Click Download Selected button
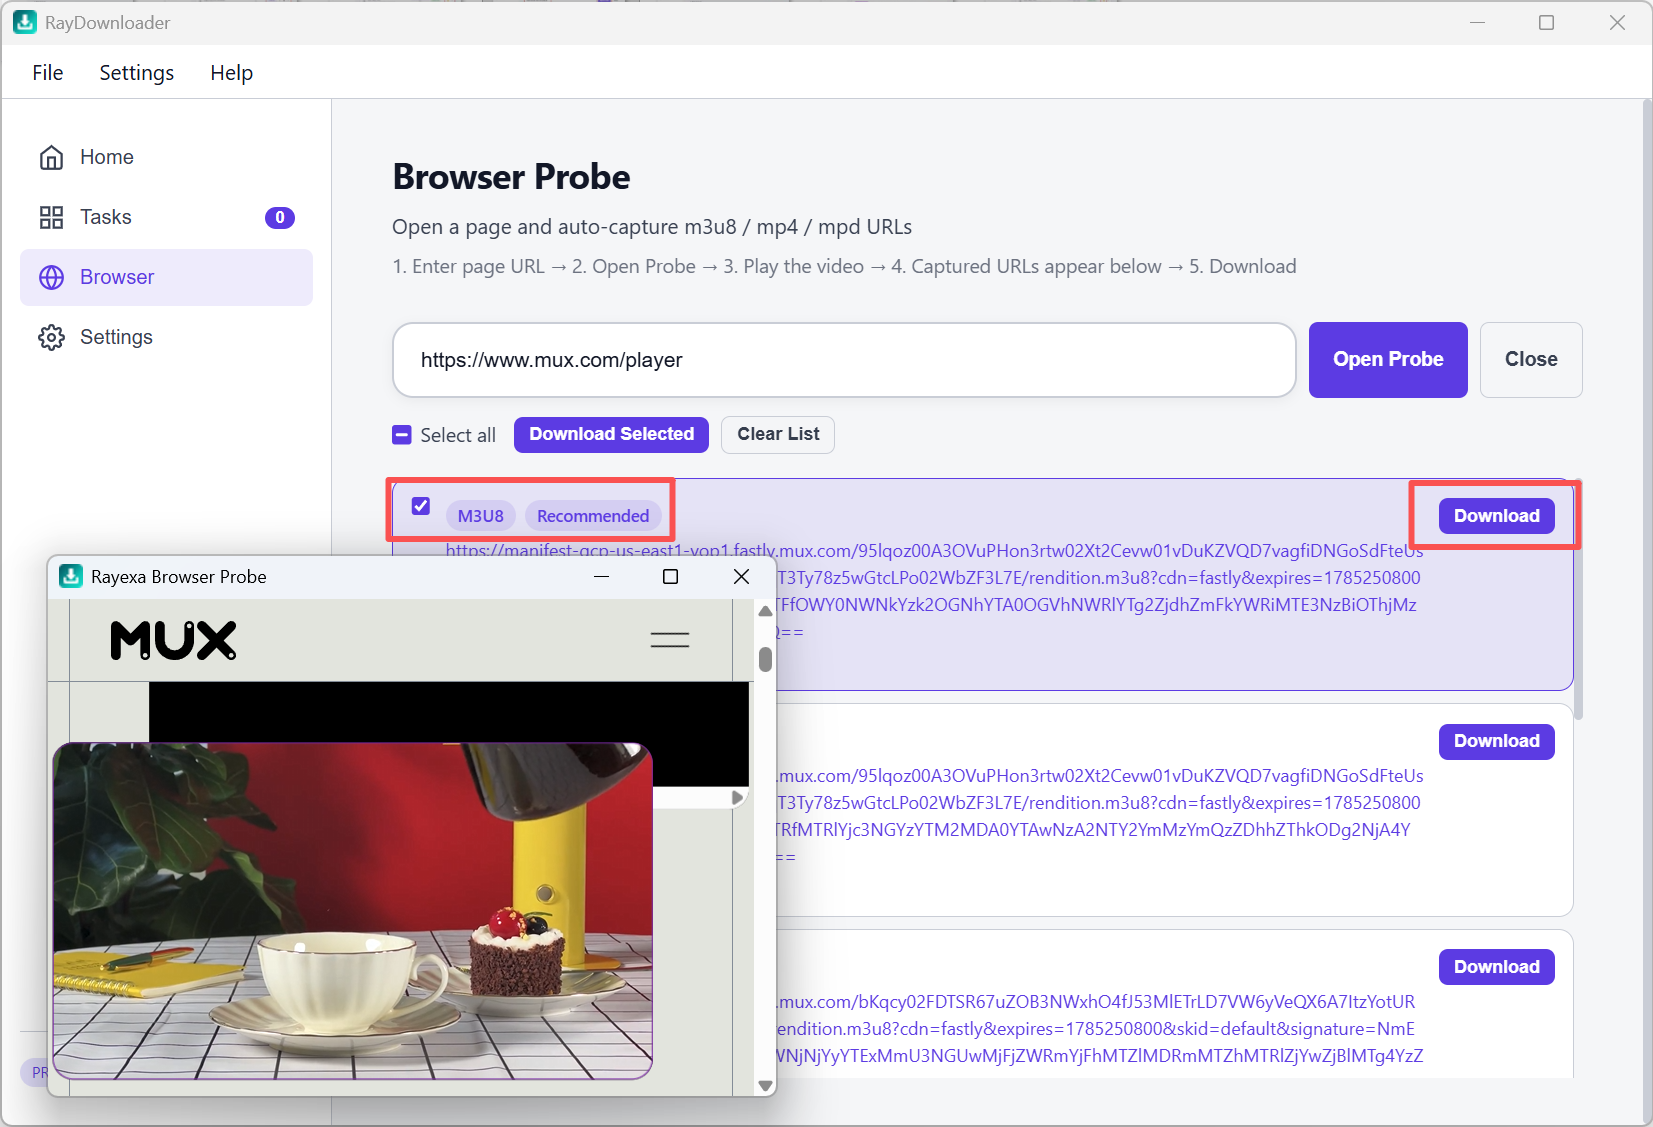 coord(611,435)
